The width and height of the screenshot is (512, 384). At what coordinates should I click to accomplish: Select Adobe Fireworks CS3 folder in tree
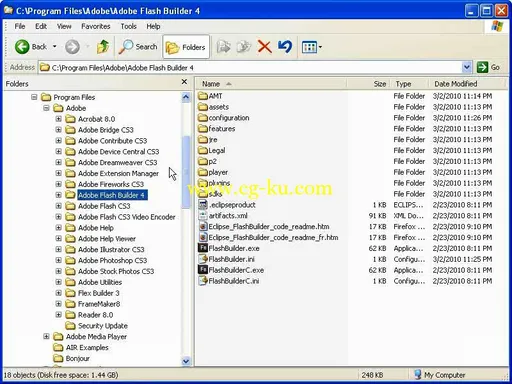coord(111,184)
